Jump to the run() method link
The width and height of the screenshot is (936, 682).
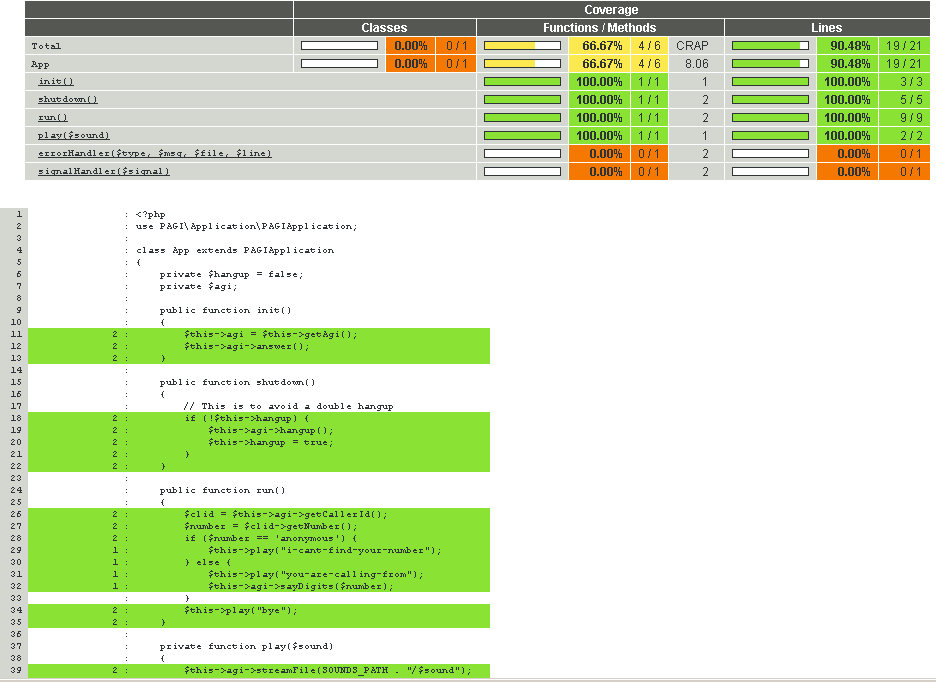click(x=53, y=118)
